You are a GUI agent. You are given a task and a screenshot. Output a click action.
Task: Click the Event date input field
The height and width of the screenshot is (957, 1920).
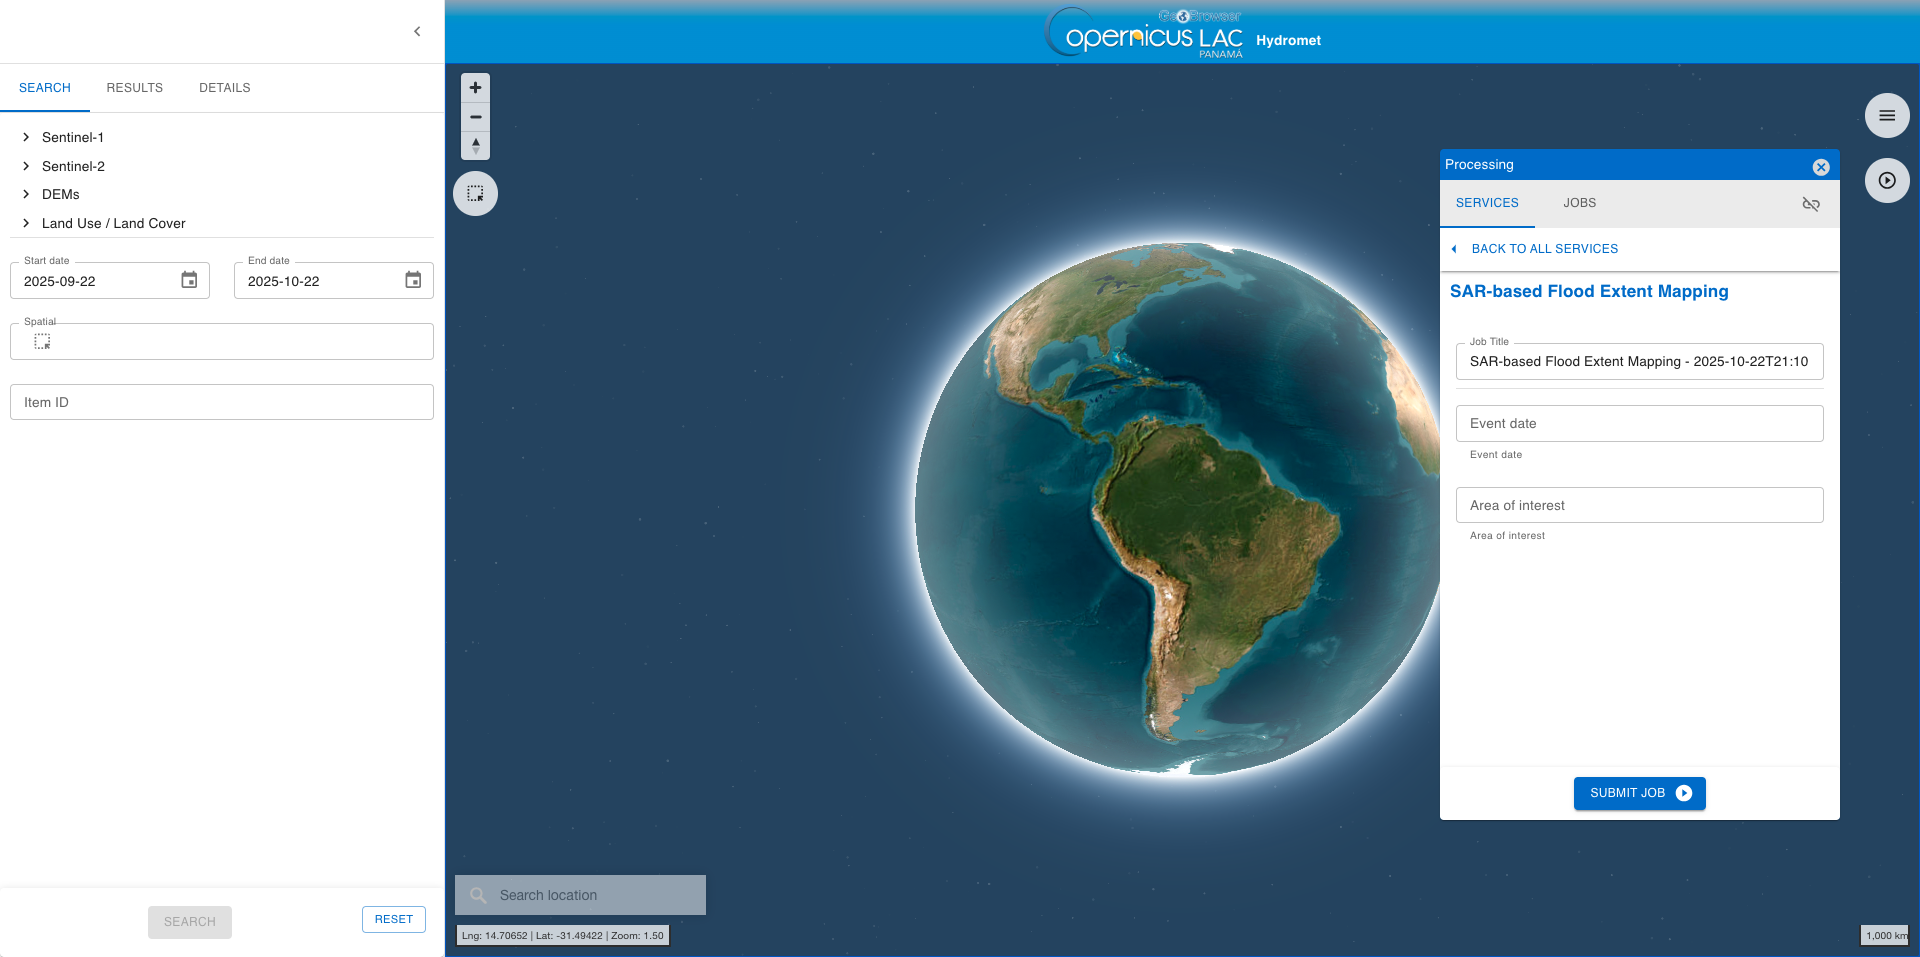pyautogui.click(x=1638, y=424)
